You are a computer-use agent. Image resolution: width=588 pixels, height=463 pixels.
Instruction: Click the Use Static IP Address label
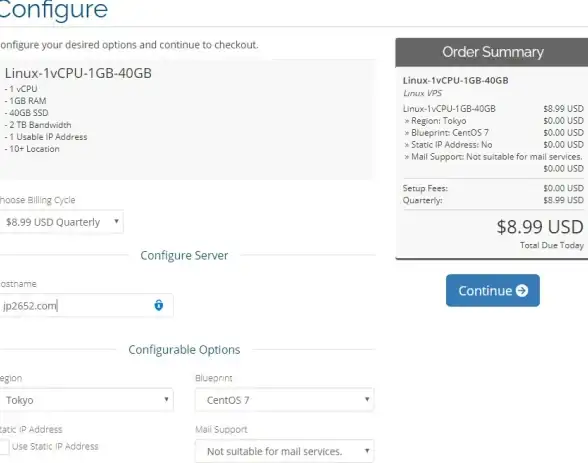[x=55, y=447]
